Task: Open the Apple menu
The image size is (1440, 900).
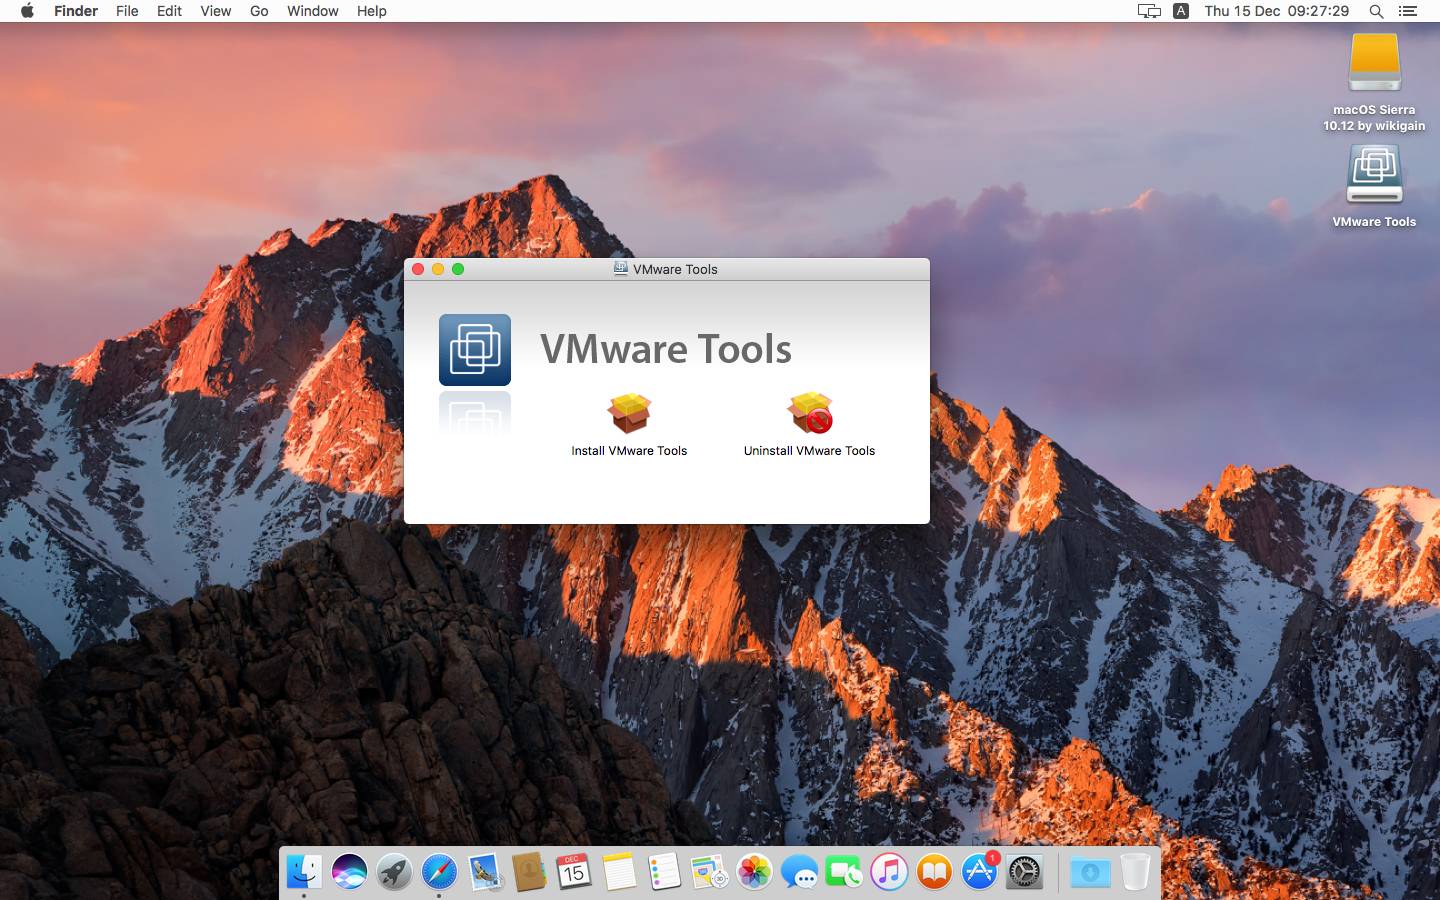Action: 27,11
